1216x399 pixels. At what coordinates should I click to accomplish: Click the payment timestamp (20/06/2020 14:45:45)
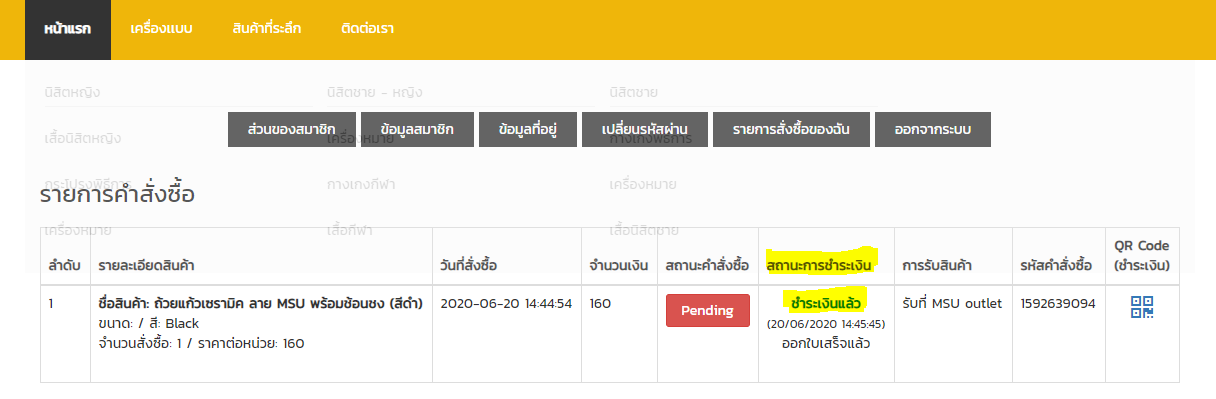(826, 324)
